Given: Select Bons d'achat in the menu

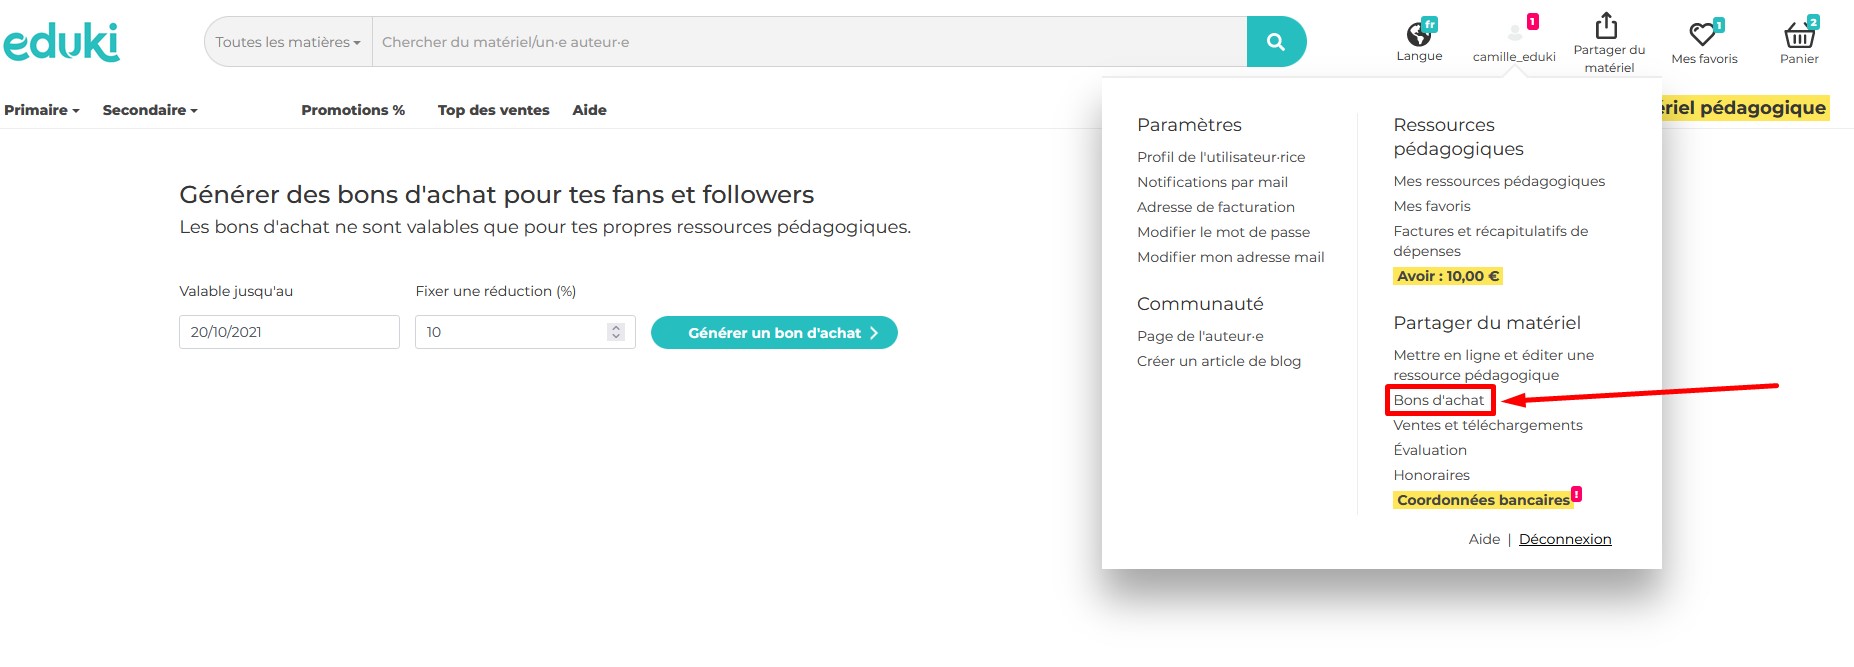Looking at the screenshot, I should [1439, 400].
